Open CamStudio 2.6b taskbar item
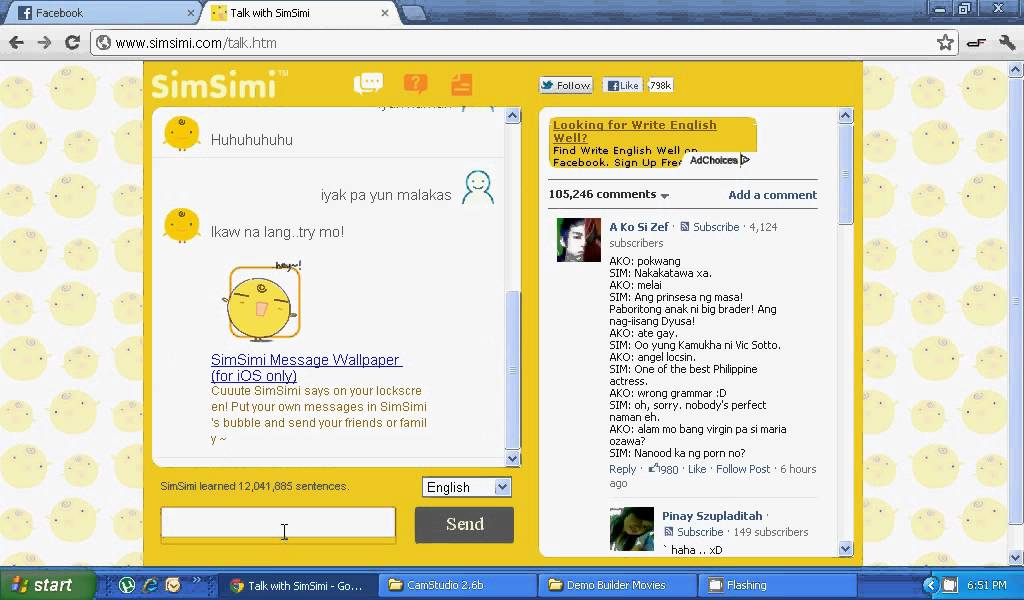The width and height of the screenshot is (1024, 600). click(457, 585)
